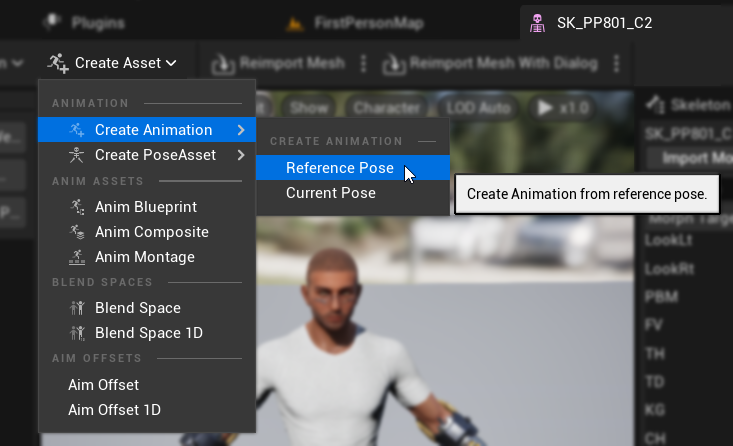The width and height of the screenshot is (733, 446).
Task: Open the x1.0 playback speed menu
Action: pos(564,107)
